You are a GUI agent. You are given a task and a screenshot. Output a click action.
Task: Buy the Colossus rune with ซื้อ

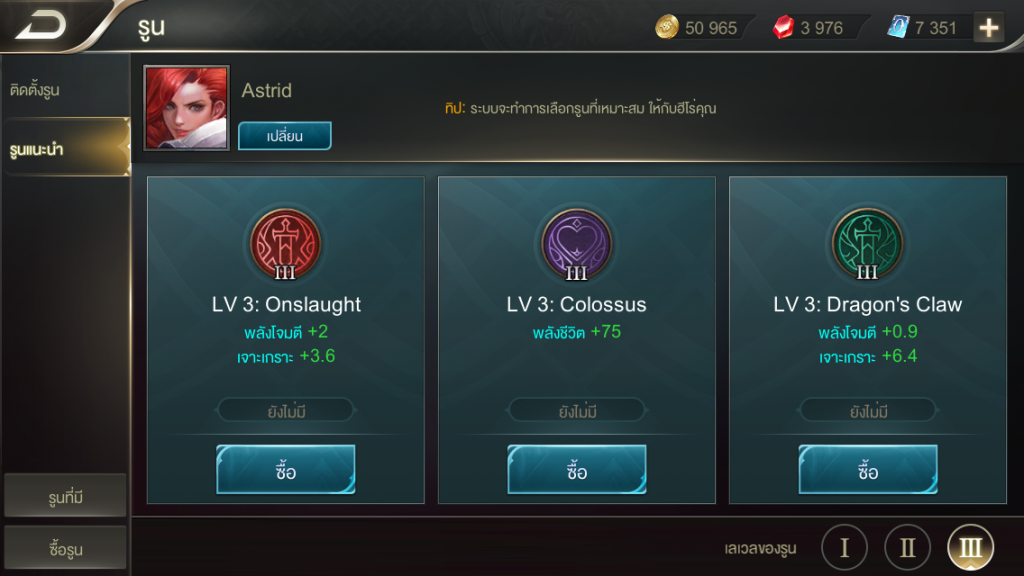point(577,470)
